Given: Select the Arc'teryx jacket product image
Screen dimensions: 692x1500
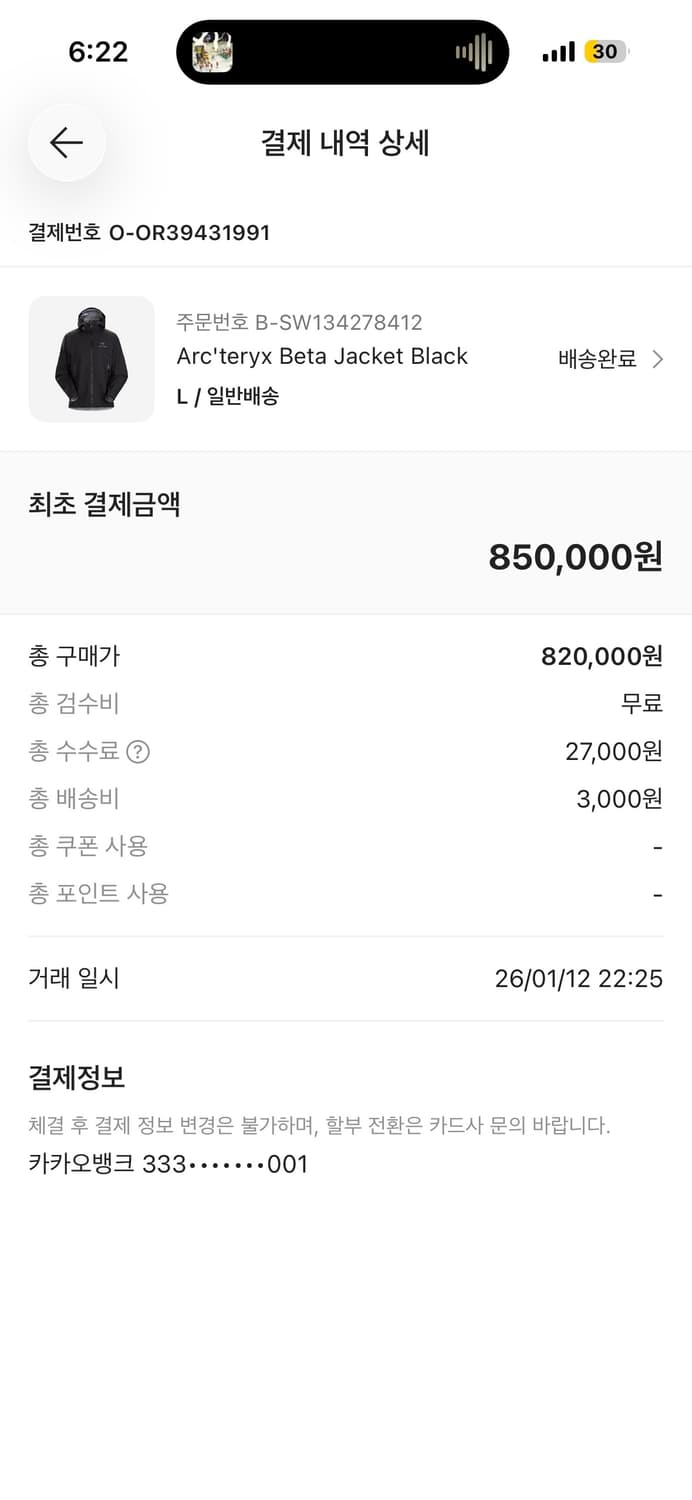Looking at the screenshot, I should coord(91,359).
